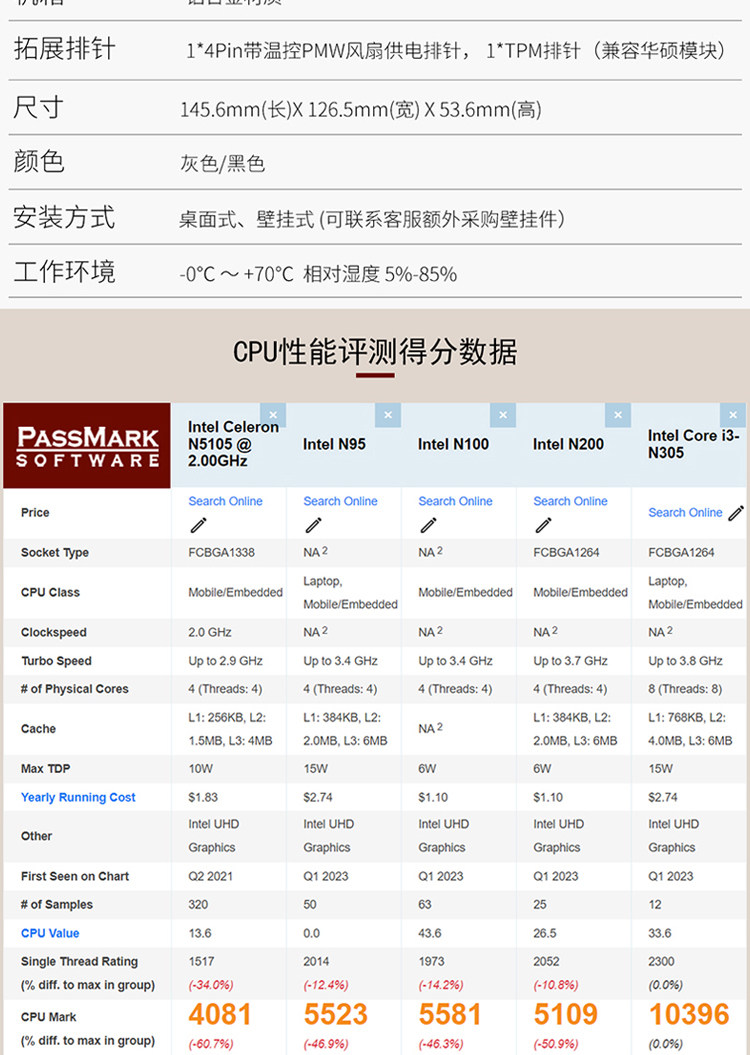Click single thread rating 2014
Viewport: 750px width, 1055px height.
tap(316, 961)
